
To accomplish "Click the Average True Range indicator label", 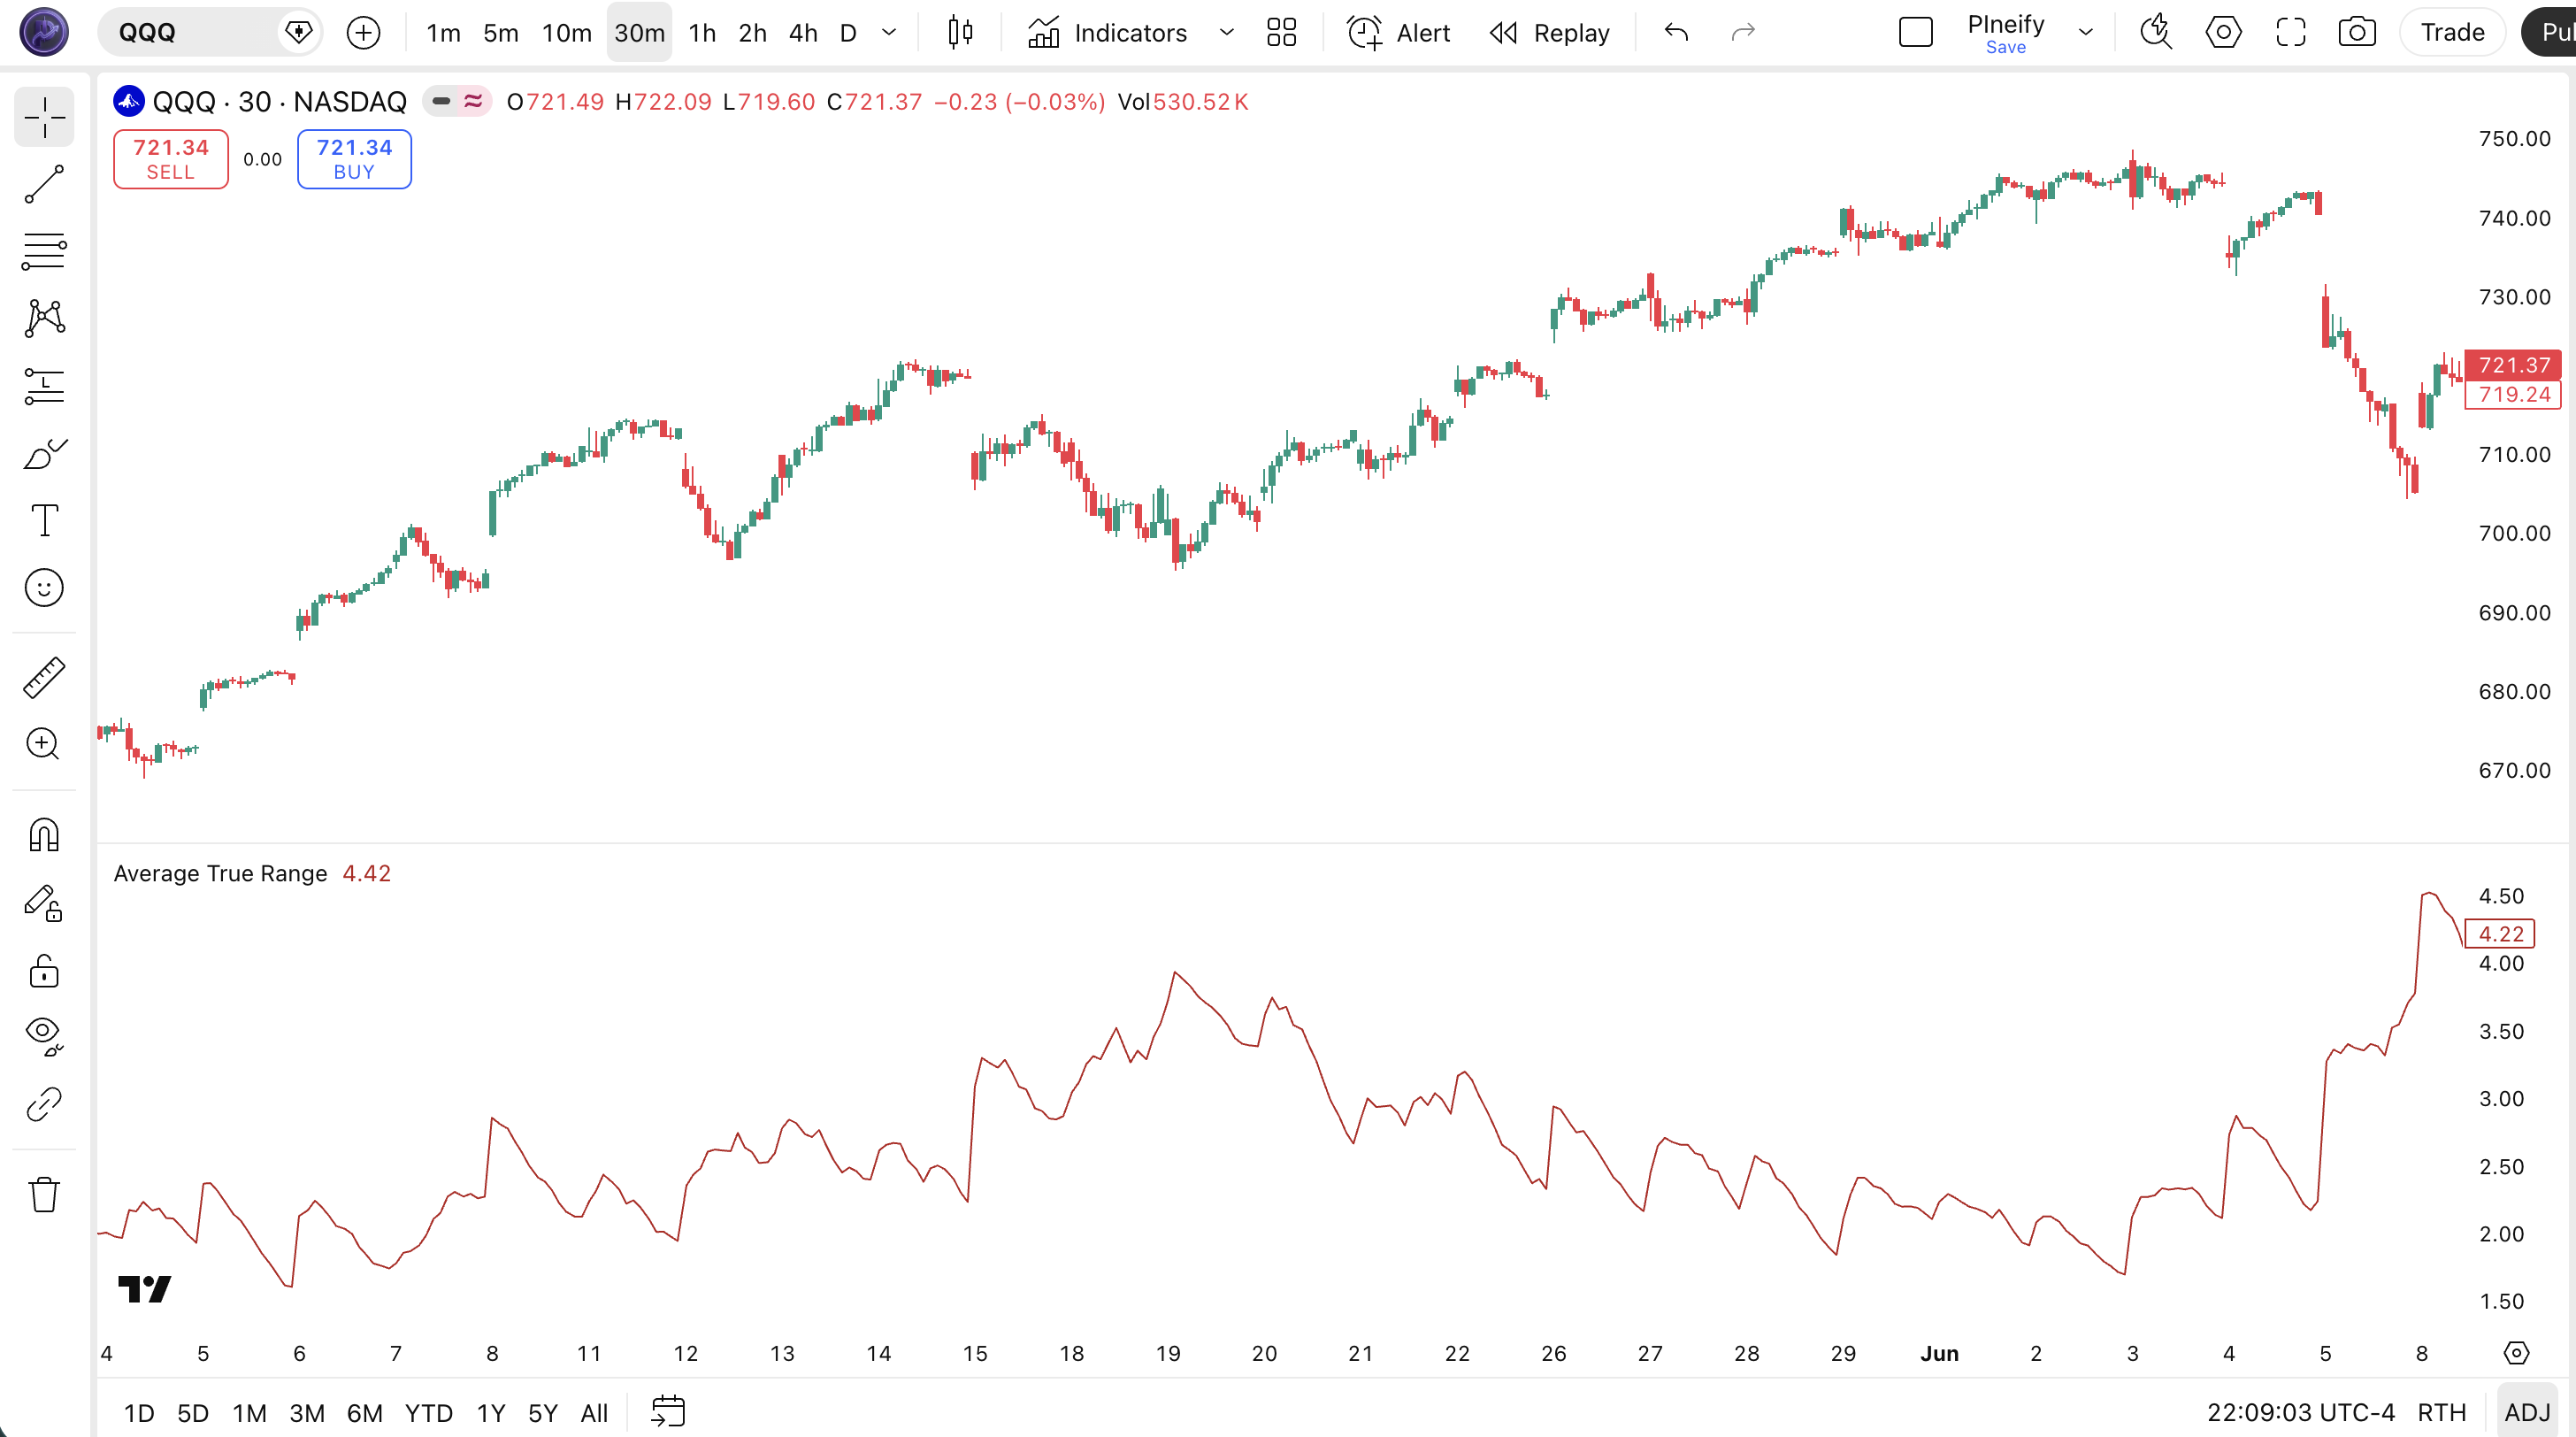I will [x=220, y=873].
